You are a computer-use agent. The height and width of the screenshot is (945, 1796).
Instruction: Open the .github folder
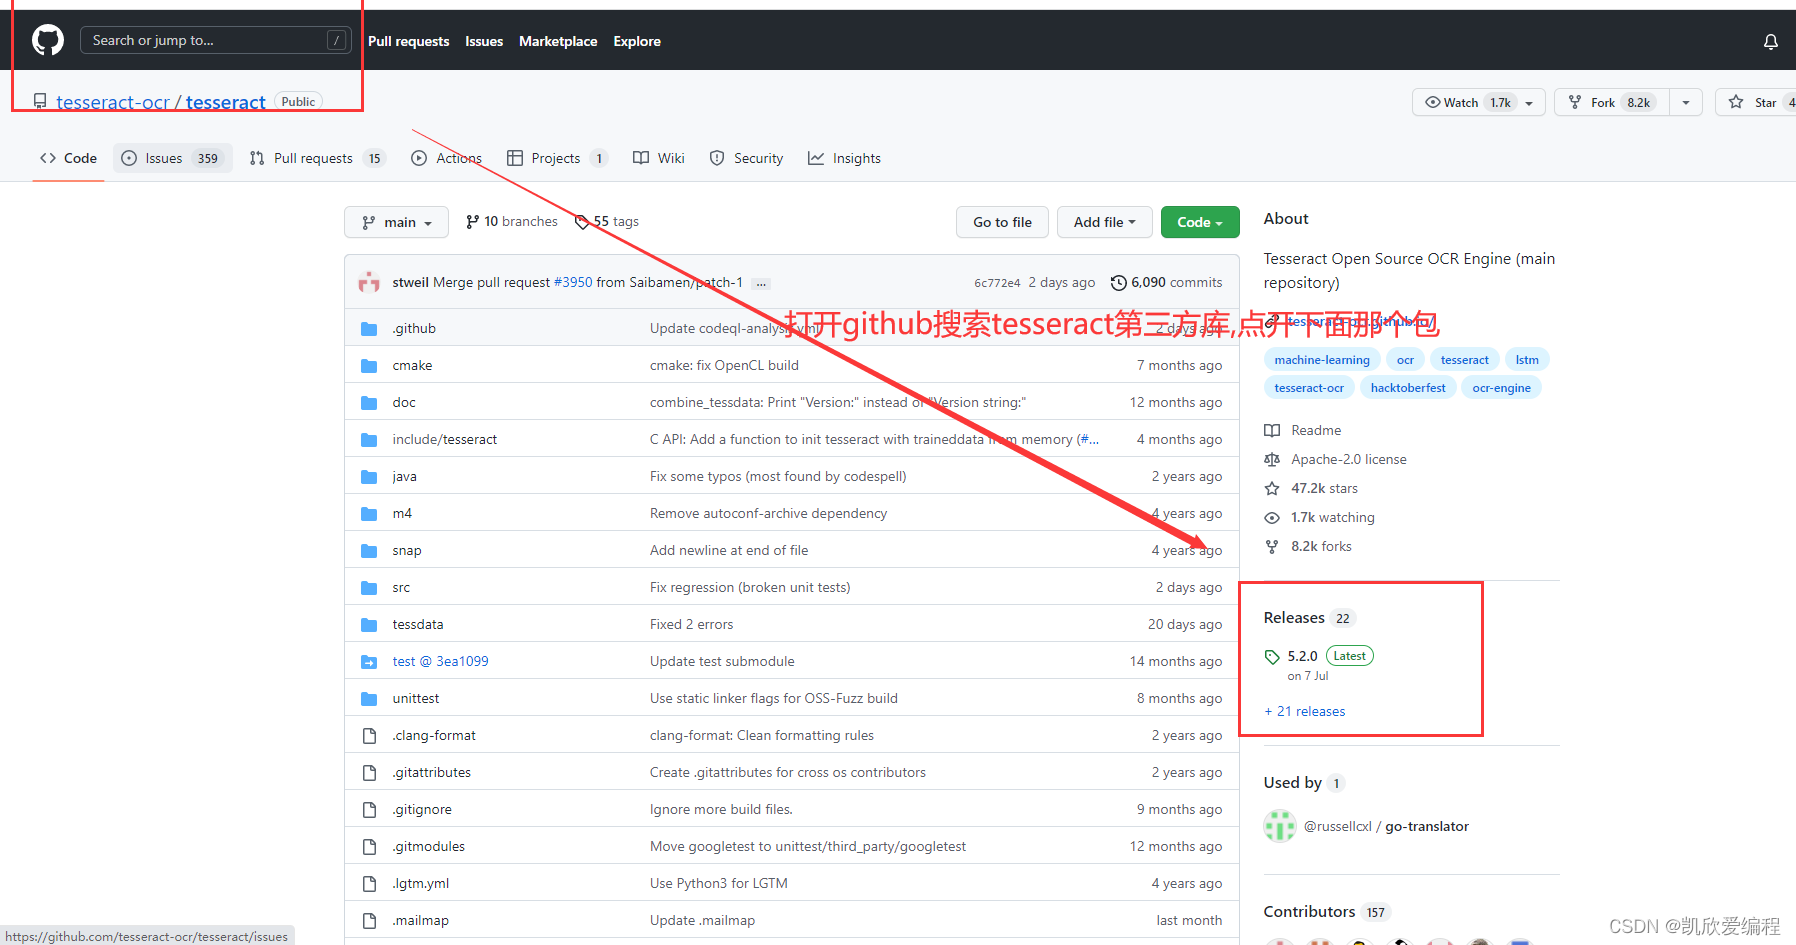(x=414, y=328)
